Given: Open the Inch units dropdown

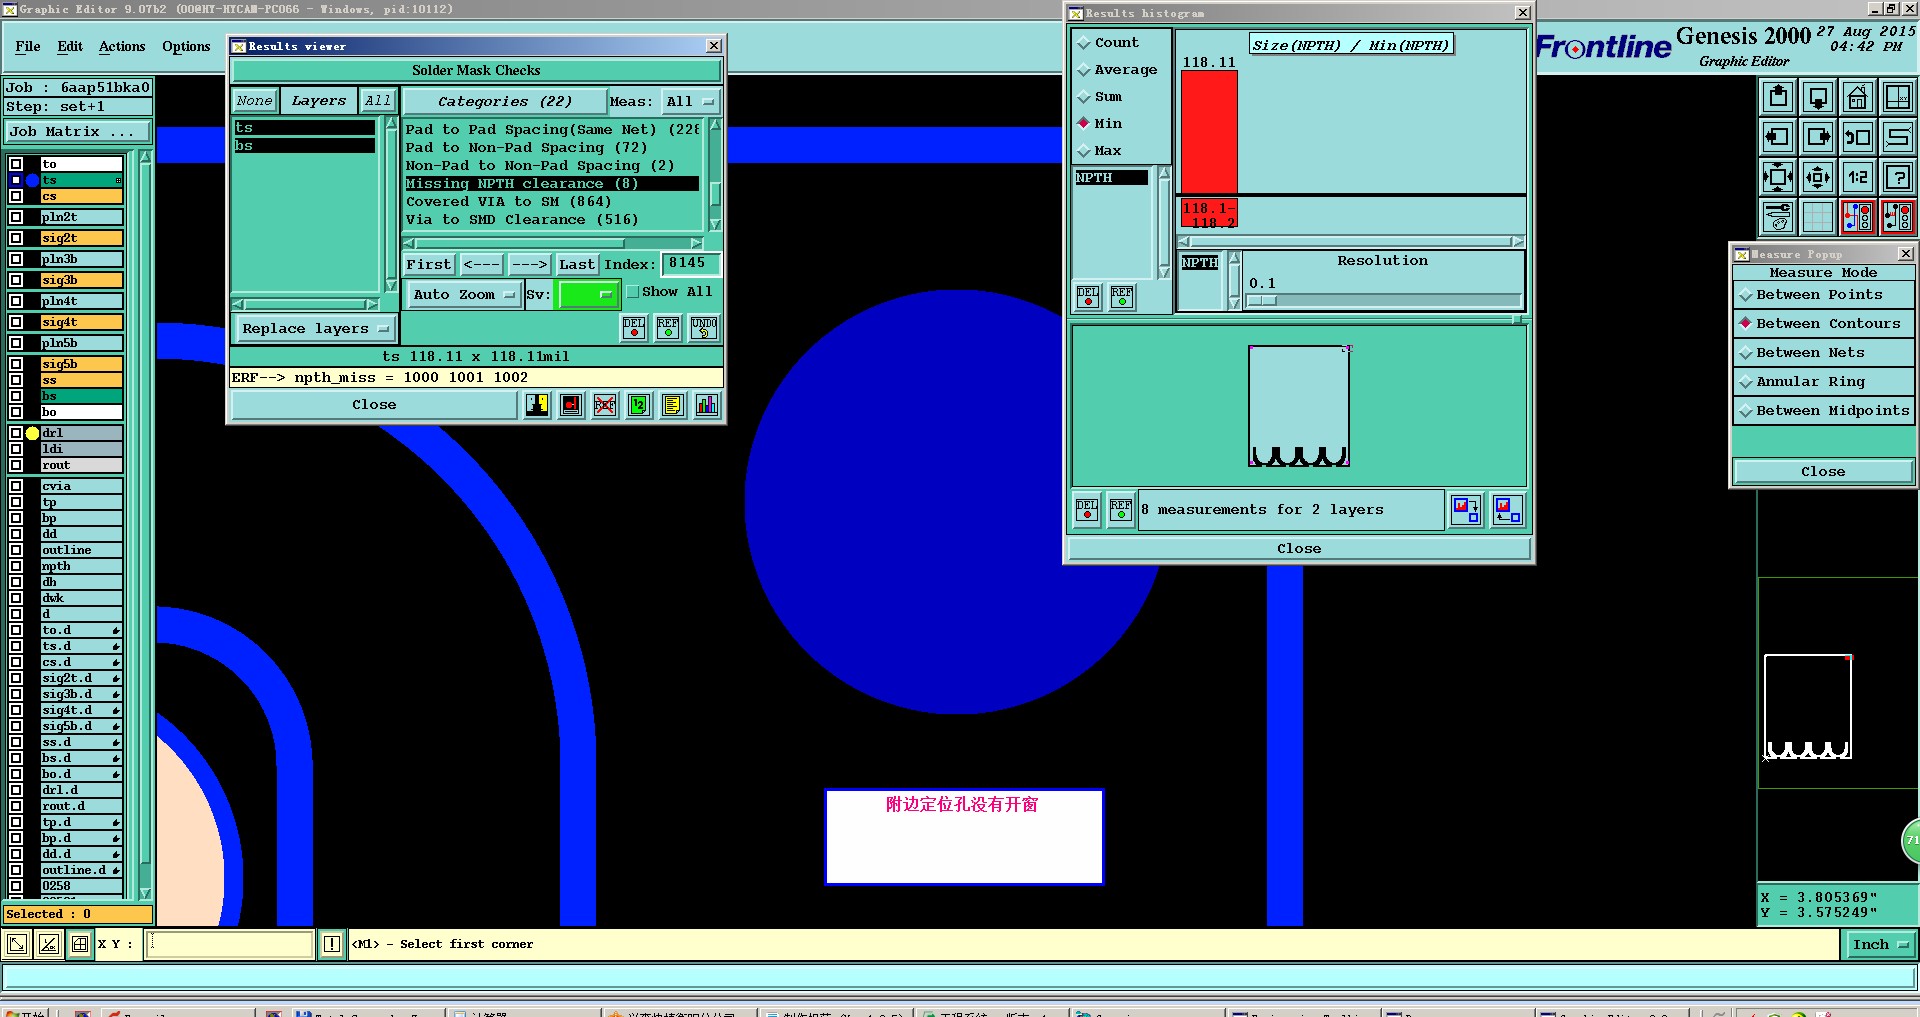Looking at the screenshot, I should click(1879, 945).
